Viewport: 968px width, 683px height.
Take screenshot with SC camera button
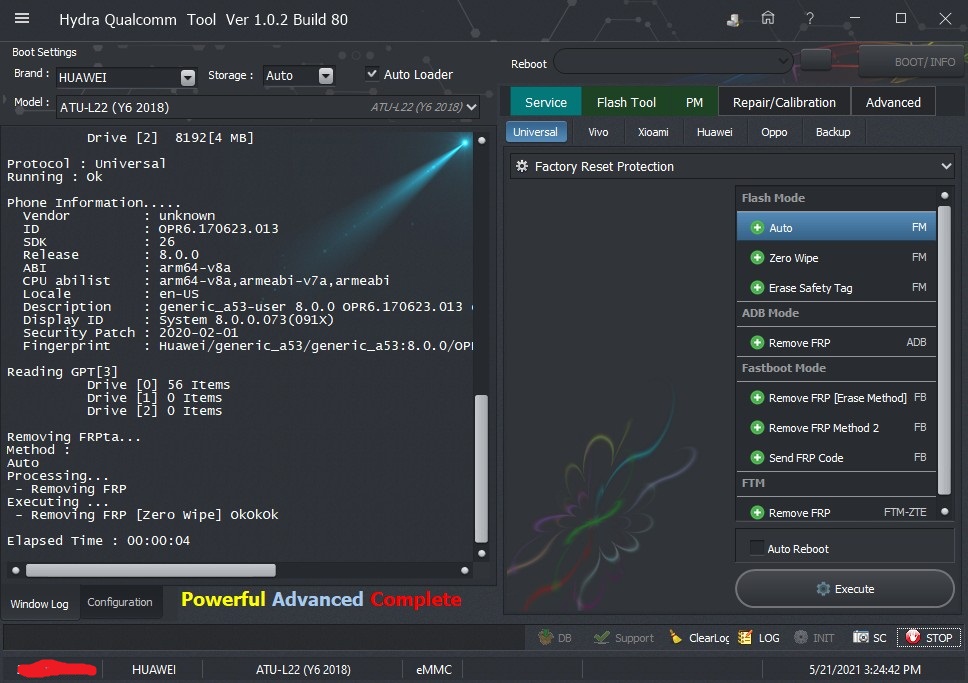869,637
